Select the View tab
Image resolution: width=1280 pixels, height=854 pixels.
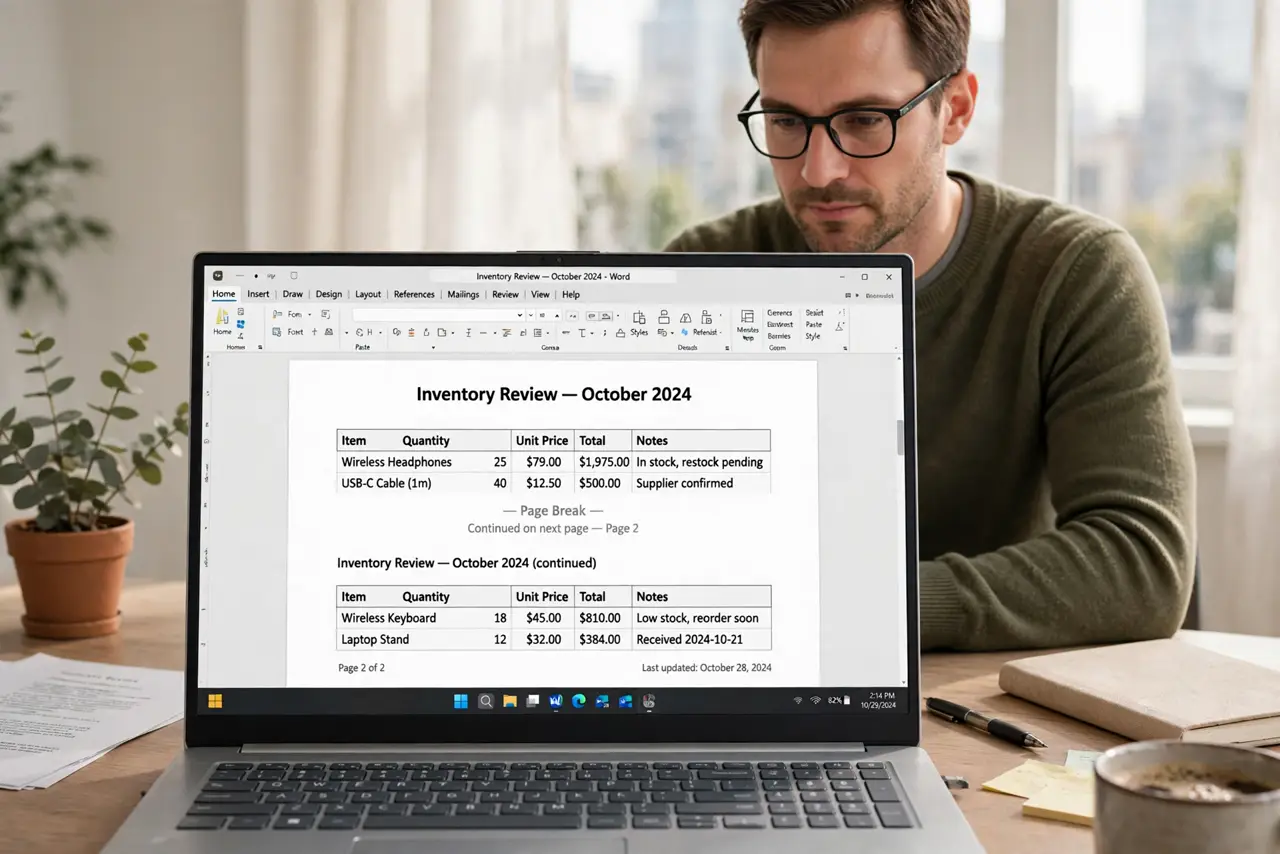tap(540, 294)
